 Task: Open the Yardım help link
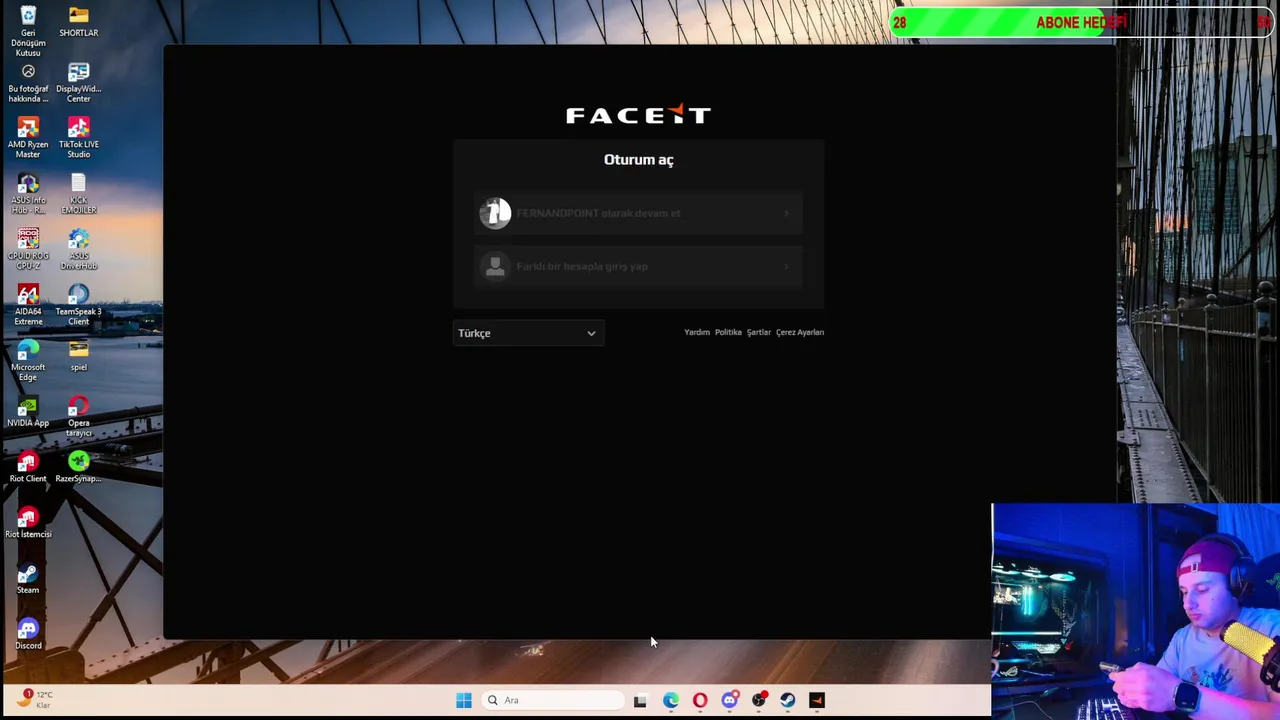(x=696, y=332)
